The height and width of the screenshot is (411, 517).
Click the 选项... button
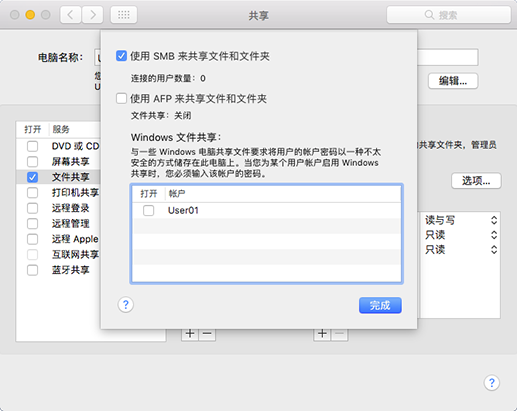(x=476, y=181)
